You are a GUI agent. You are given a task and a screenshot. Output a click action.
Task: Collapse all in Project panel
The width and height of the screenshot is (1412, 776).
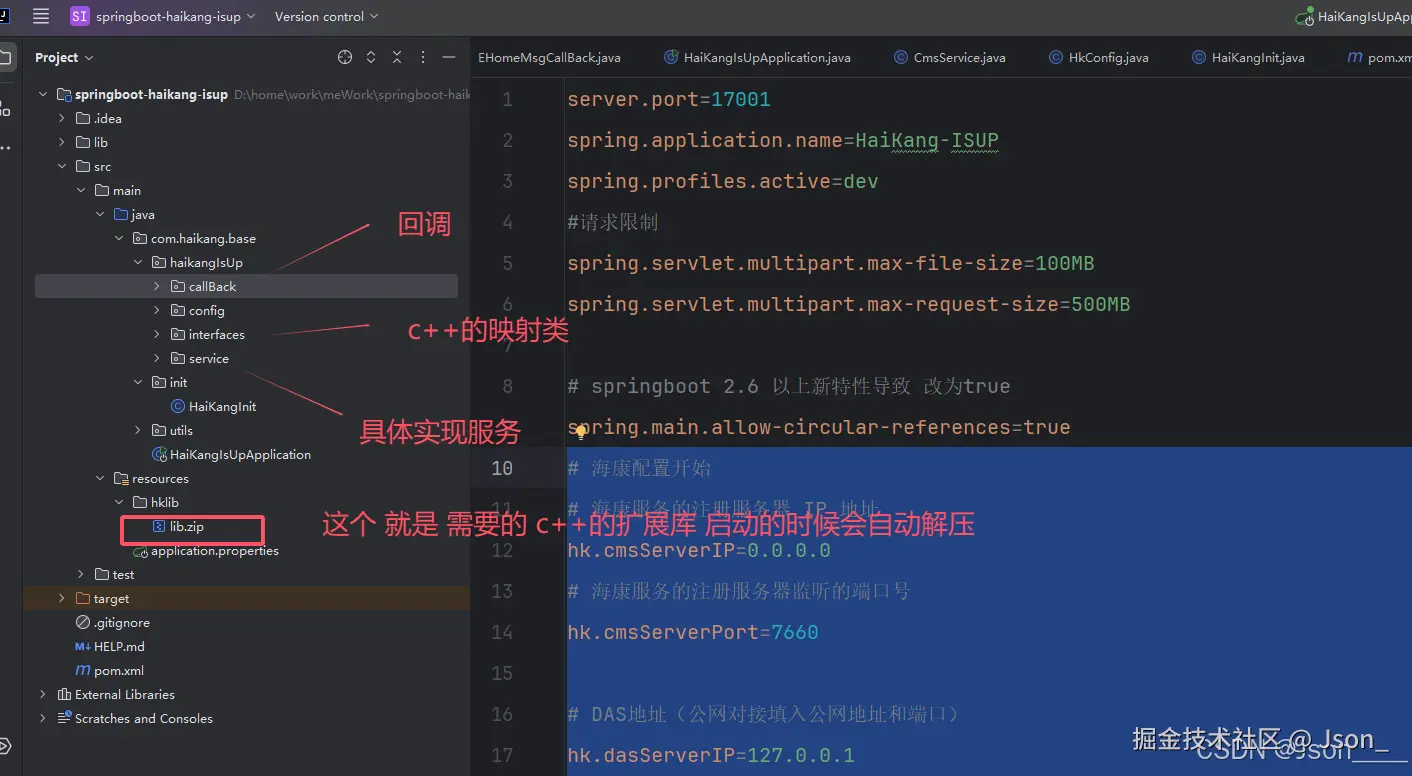click(397, 57)
